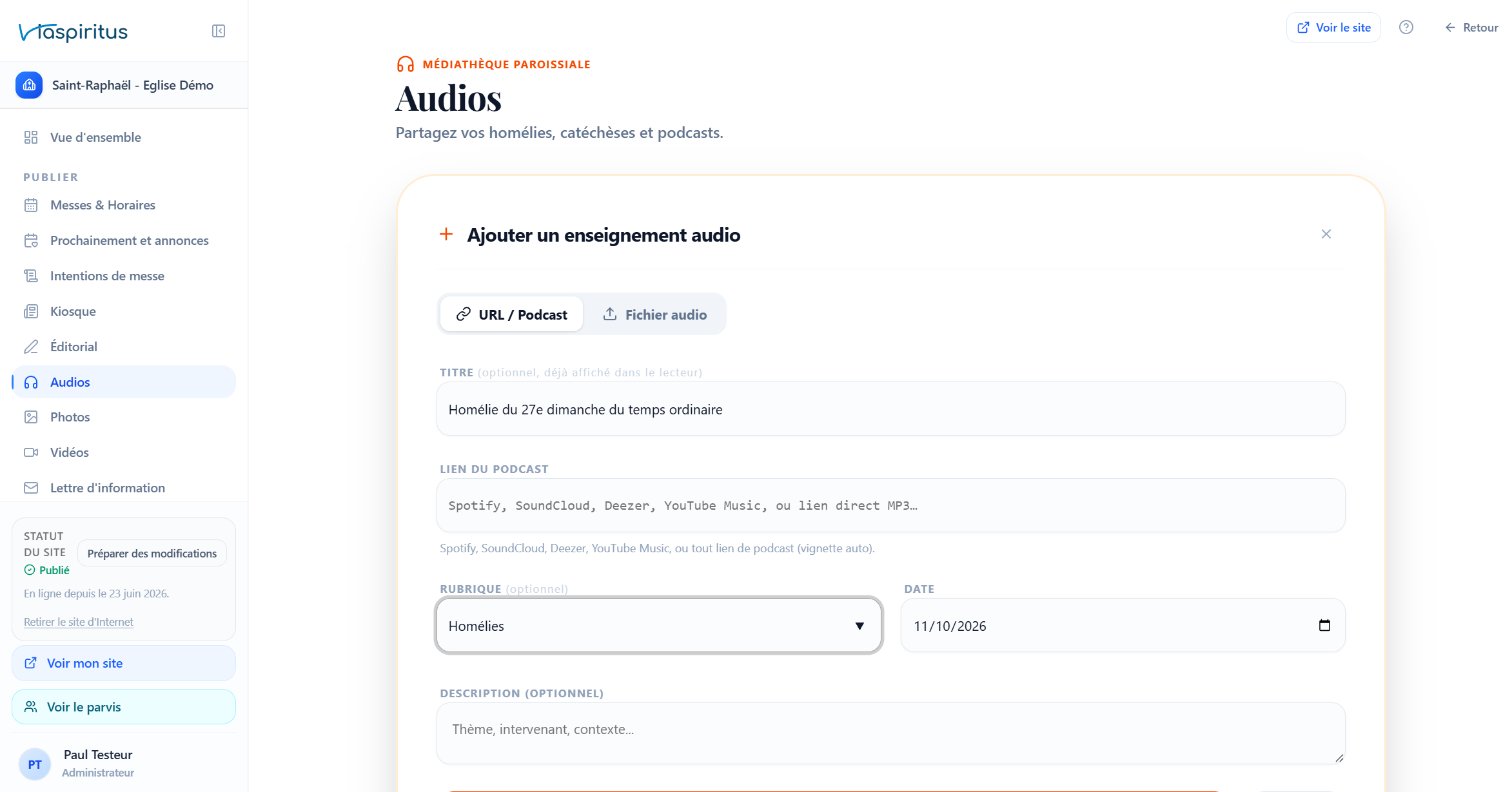1512x792 pixels.
Task: Click the Date field showing 11/10/2026
Action: (x=1123, y=626)
